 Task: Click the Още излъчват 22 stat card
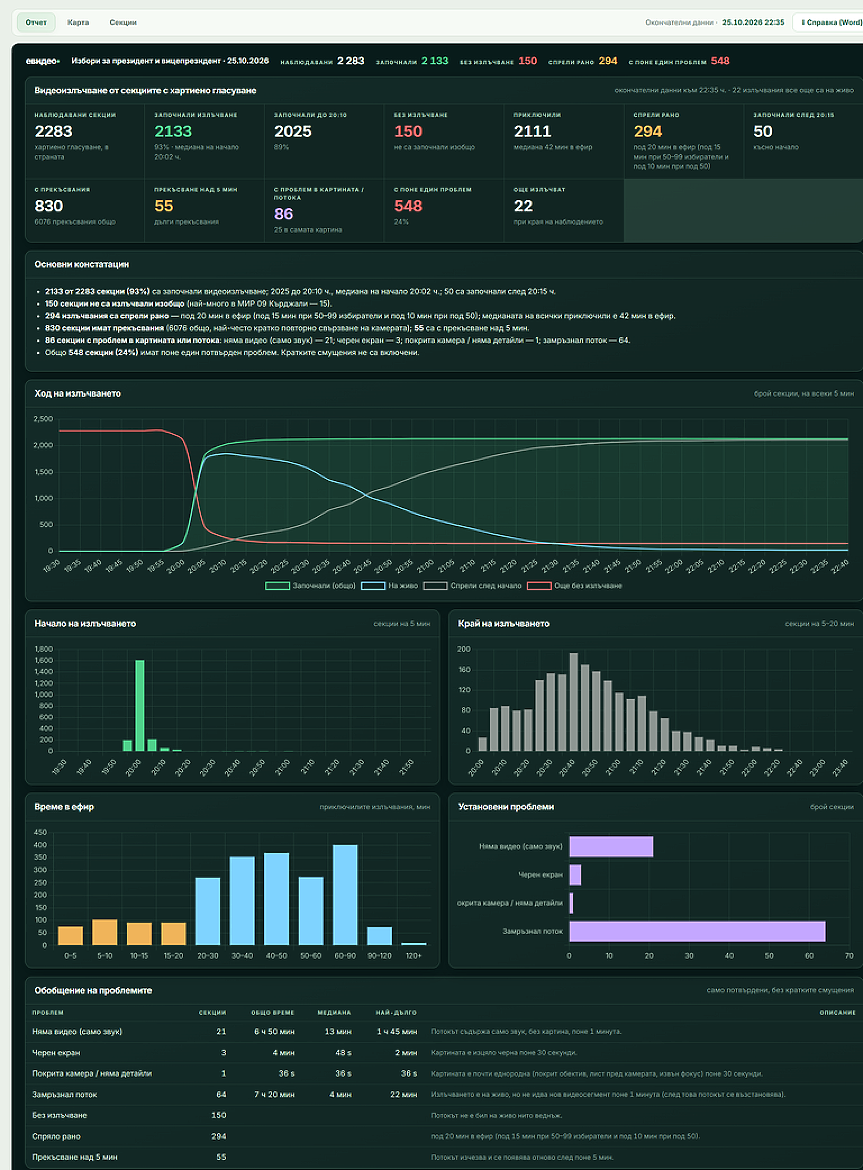pyautogui.click(x=564, y=210)
